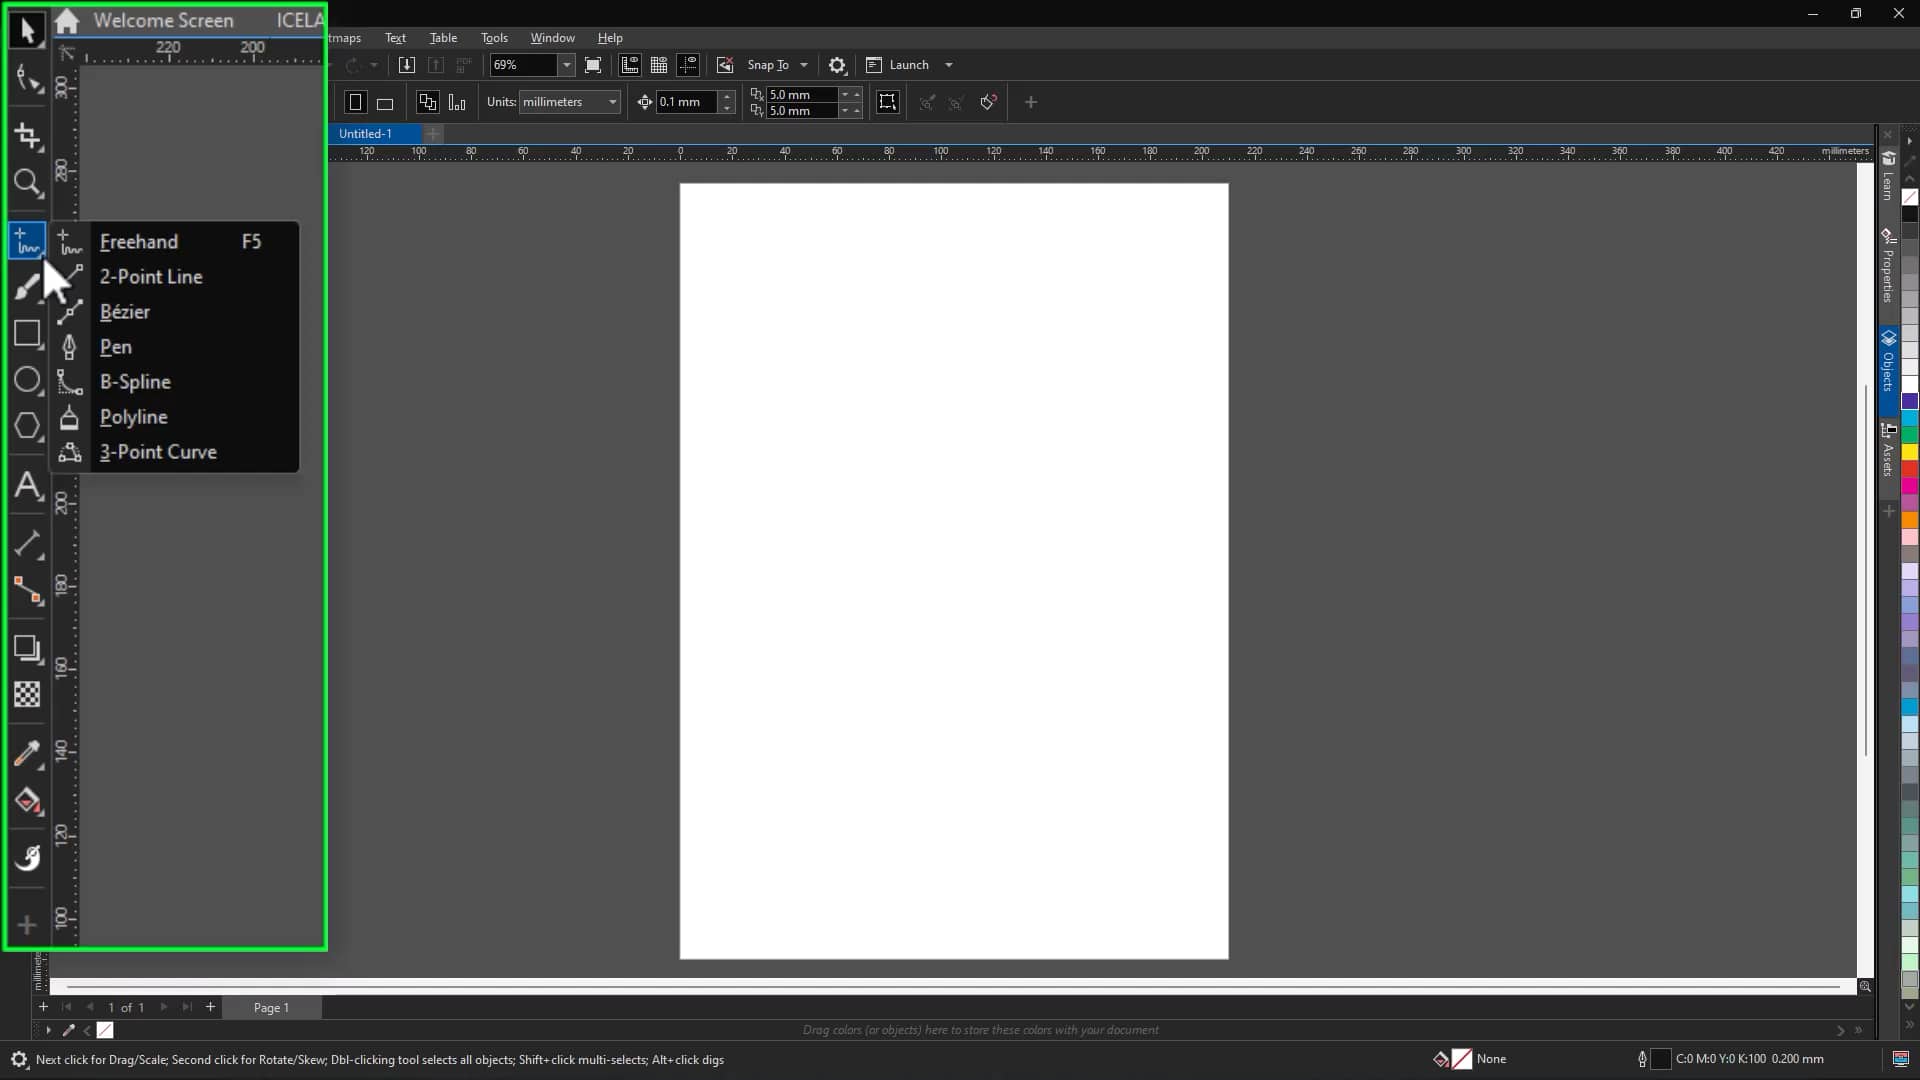Add a new page with the plus button
The image size is (1920, 1080).
[210, 1007]
